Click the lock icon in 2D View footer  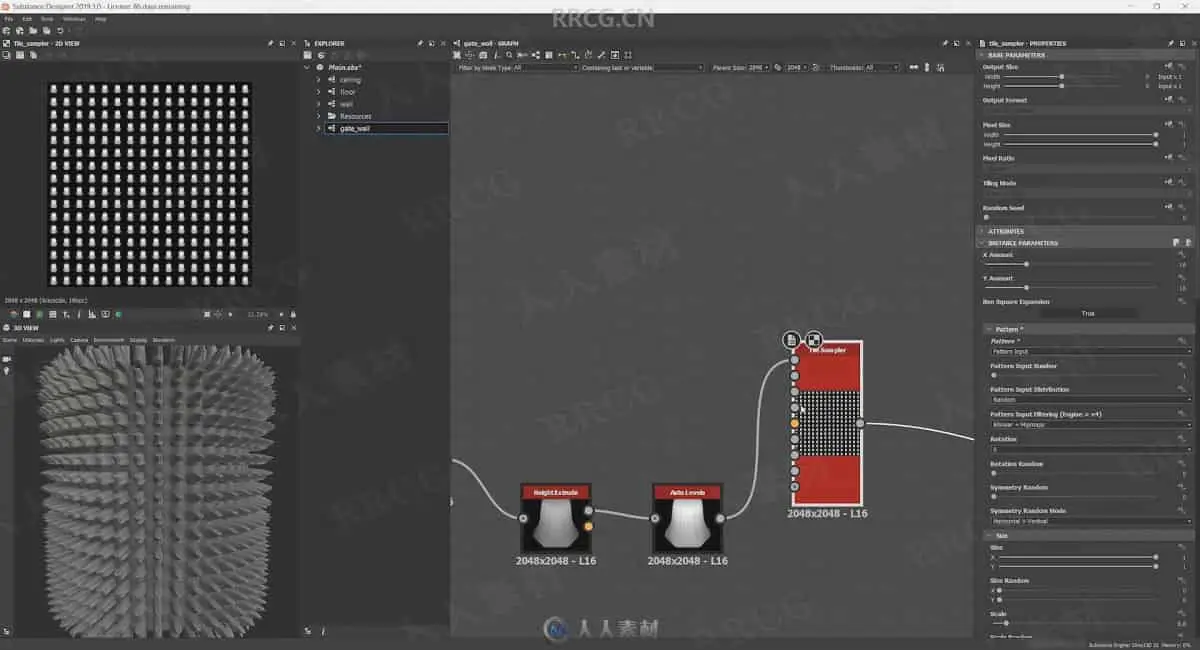293,314
